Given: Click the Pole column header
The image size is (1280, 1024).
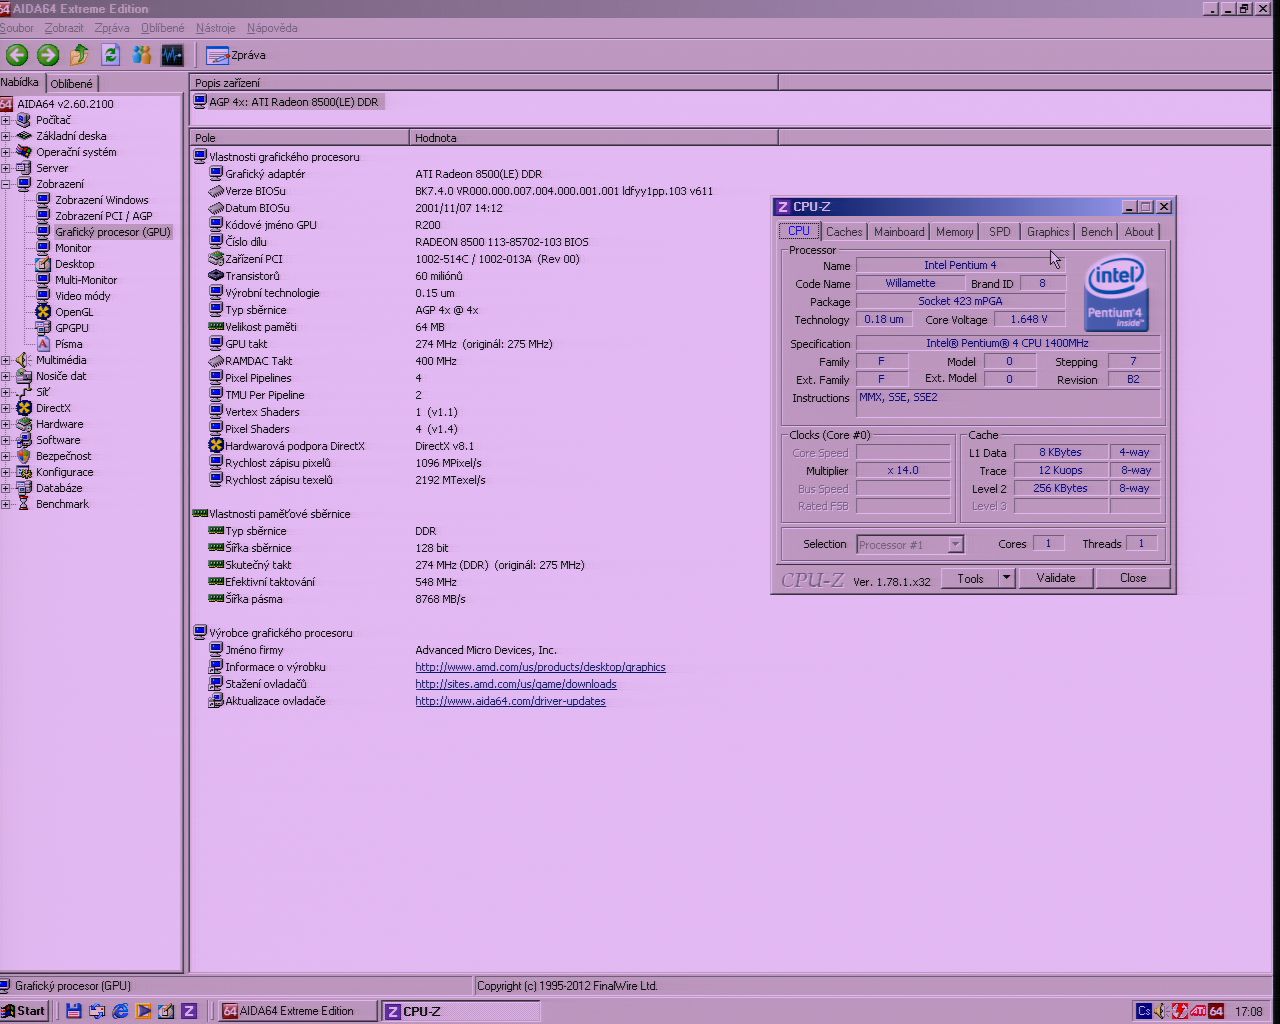Looking at the screenshot, I should point(299,138).
